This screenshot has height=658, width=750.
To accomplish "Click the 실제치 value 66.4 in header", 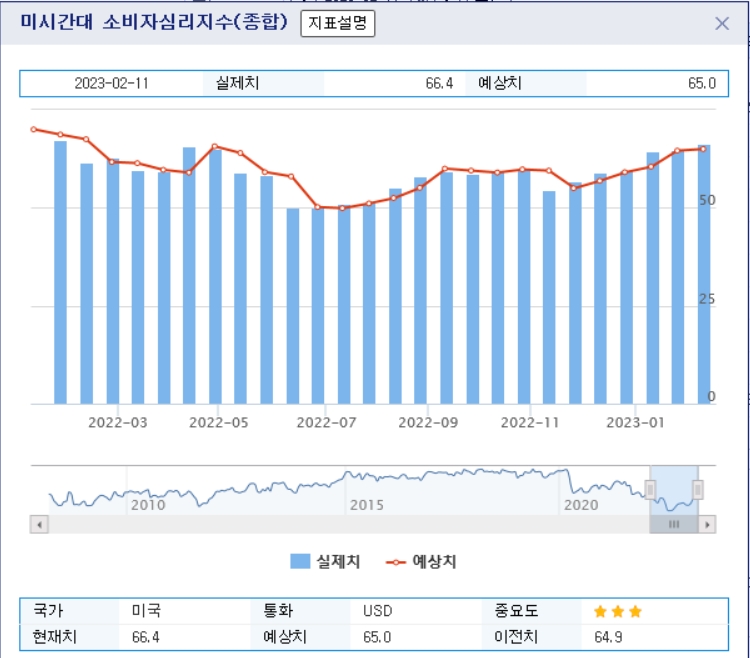I will point(439,83).
